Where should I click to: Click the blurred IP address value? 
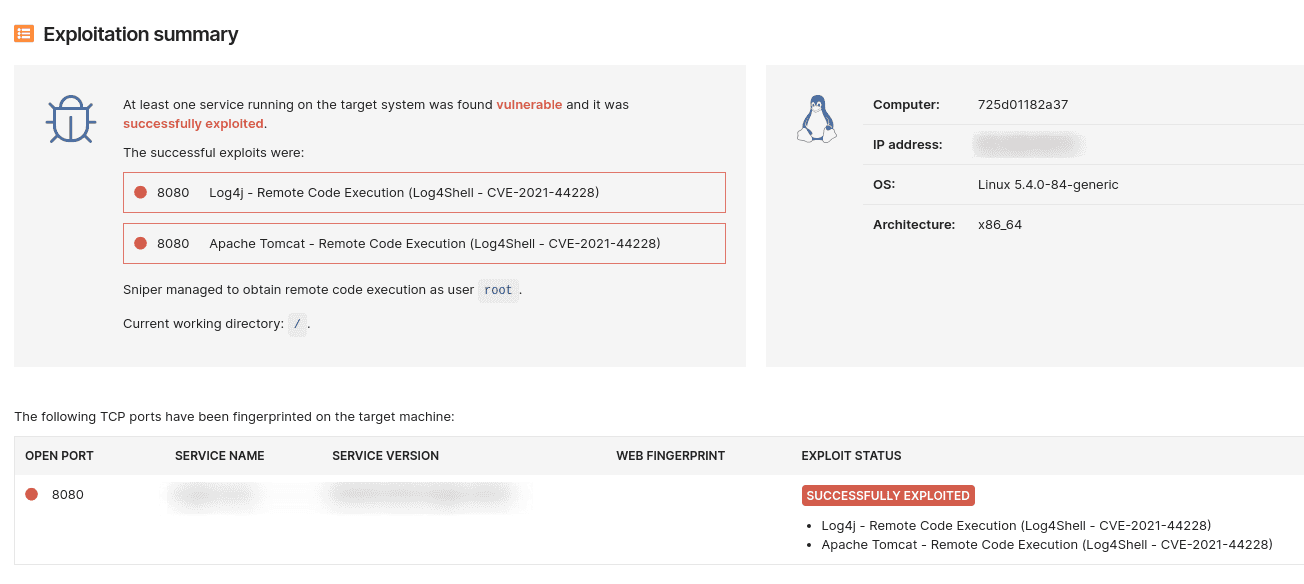pos(1029,145)
